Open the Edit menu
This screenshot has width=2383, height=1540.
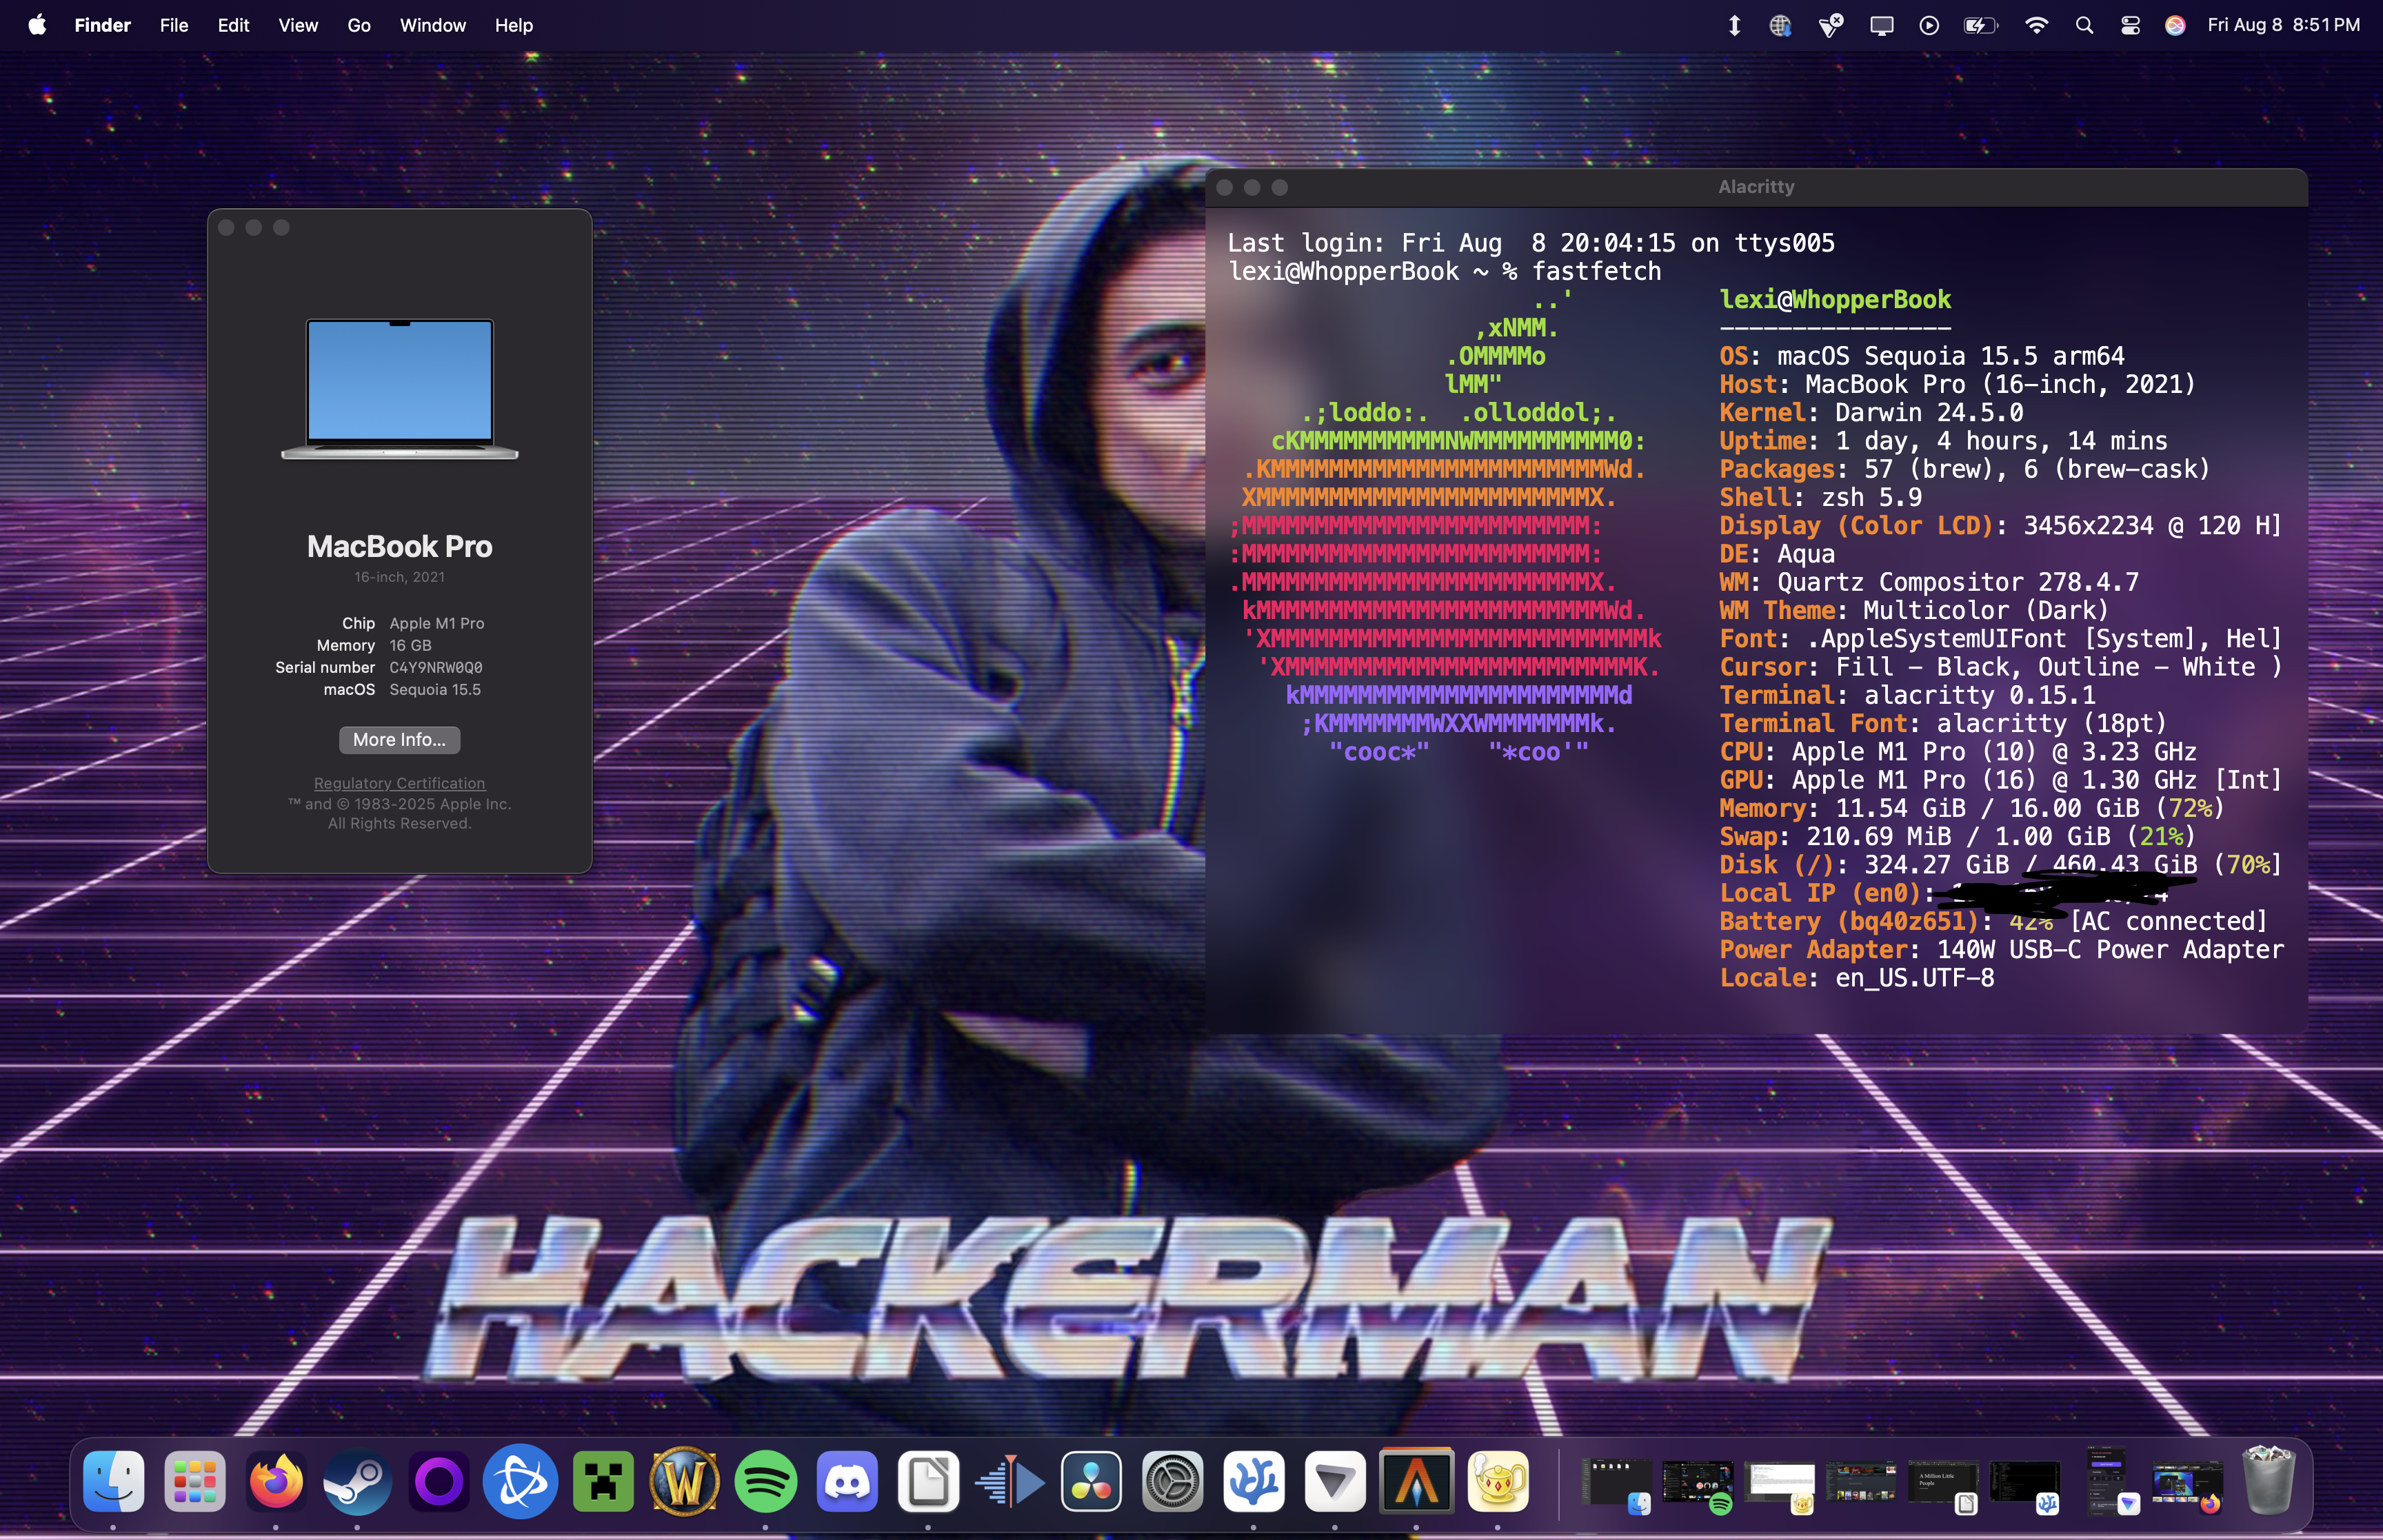tap(233, 25)
